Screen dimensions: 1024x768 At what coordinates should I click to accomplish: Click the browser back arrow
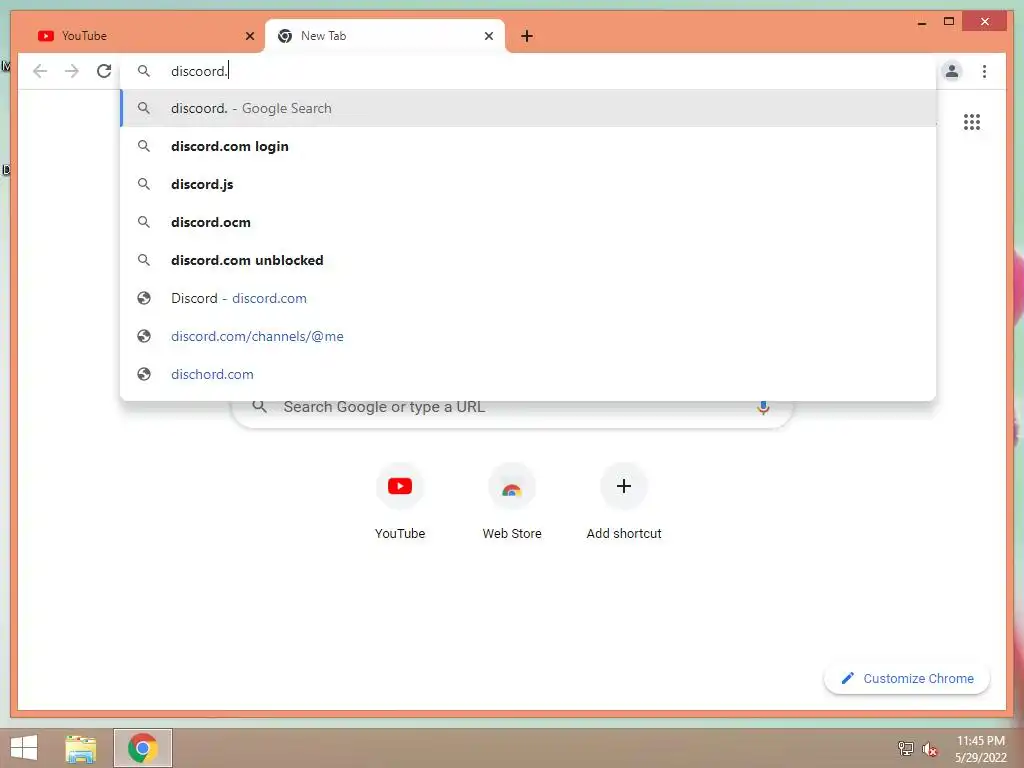40,71
